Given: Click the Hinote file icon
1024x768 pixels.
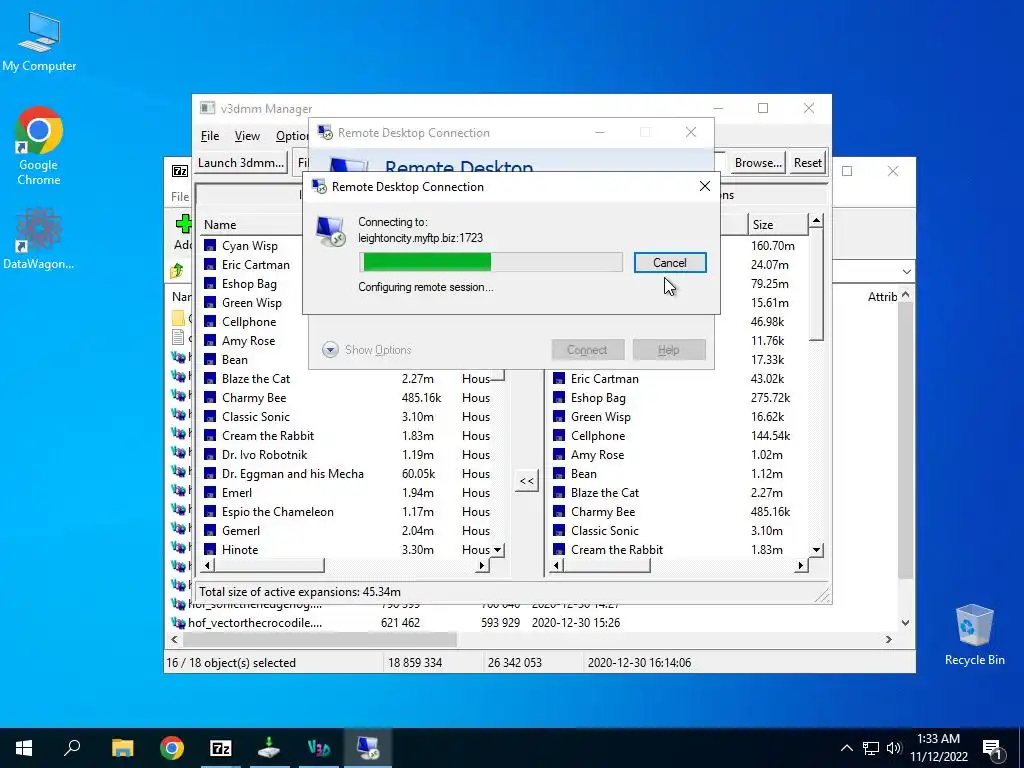Looking at the screenshot, I should pos(210,549).
